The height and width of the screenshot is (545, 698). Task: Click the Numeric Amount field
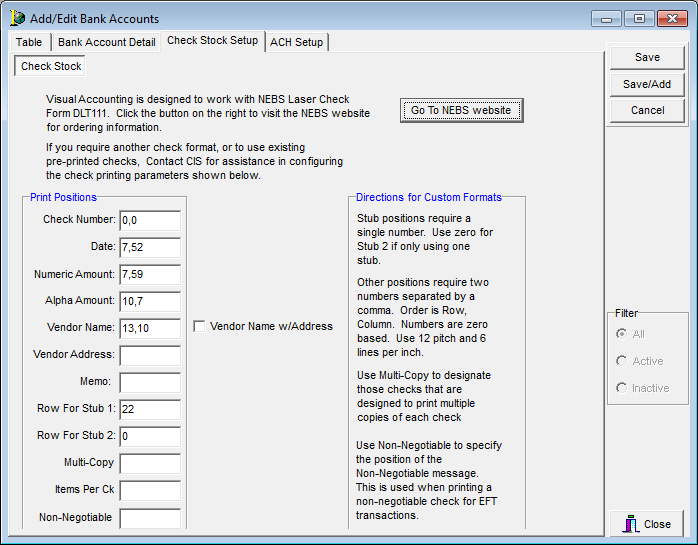pos(150,274)
